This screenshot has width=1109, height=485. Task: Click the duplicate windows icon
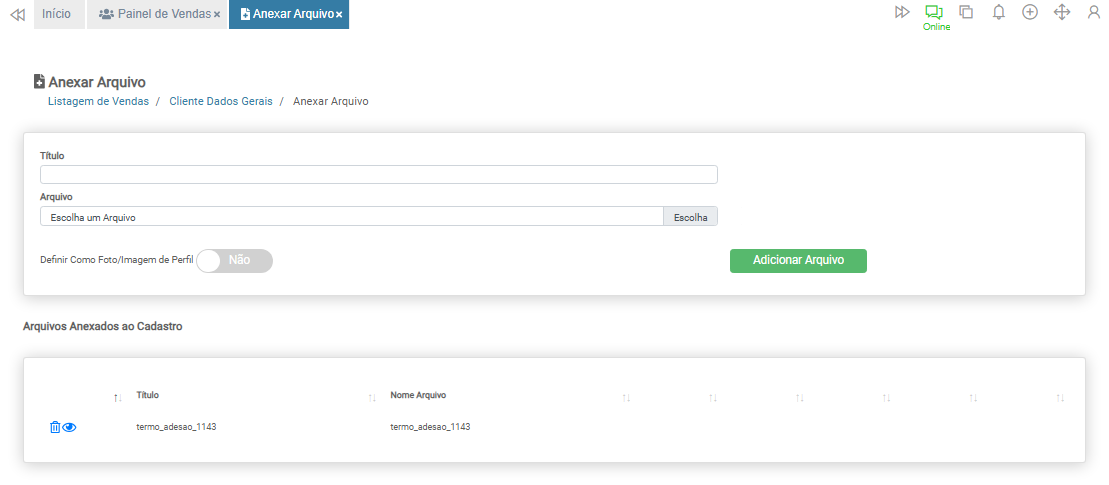pyautogui.click(x=966, y=12)
